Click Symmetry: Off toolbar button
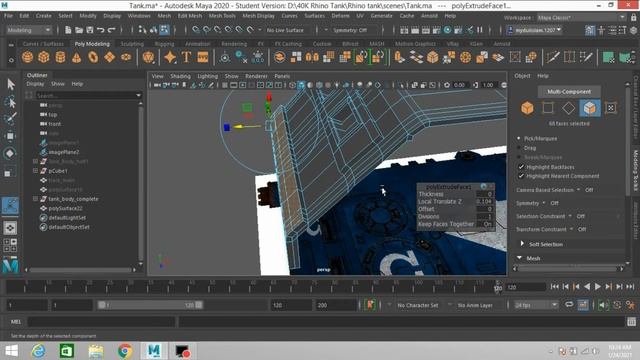 (350, 30)
